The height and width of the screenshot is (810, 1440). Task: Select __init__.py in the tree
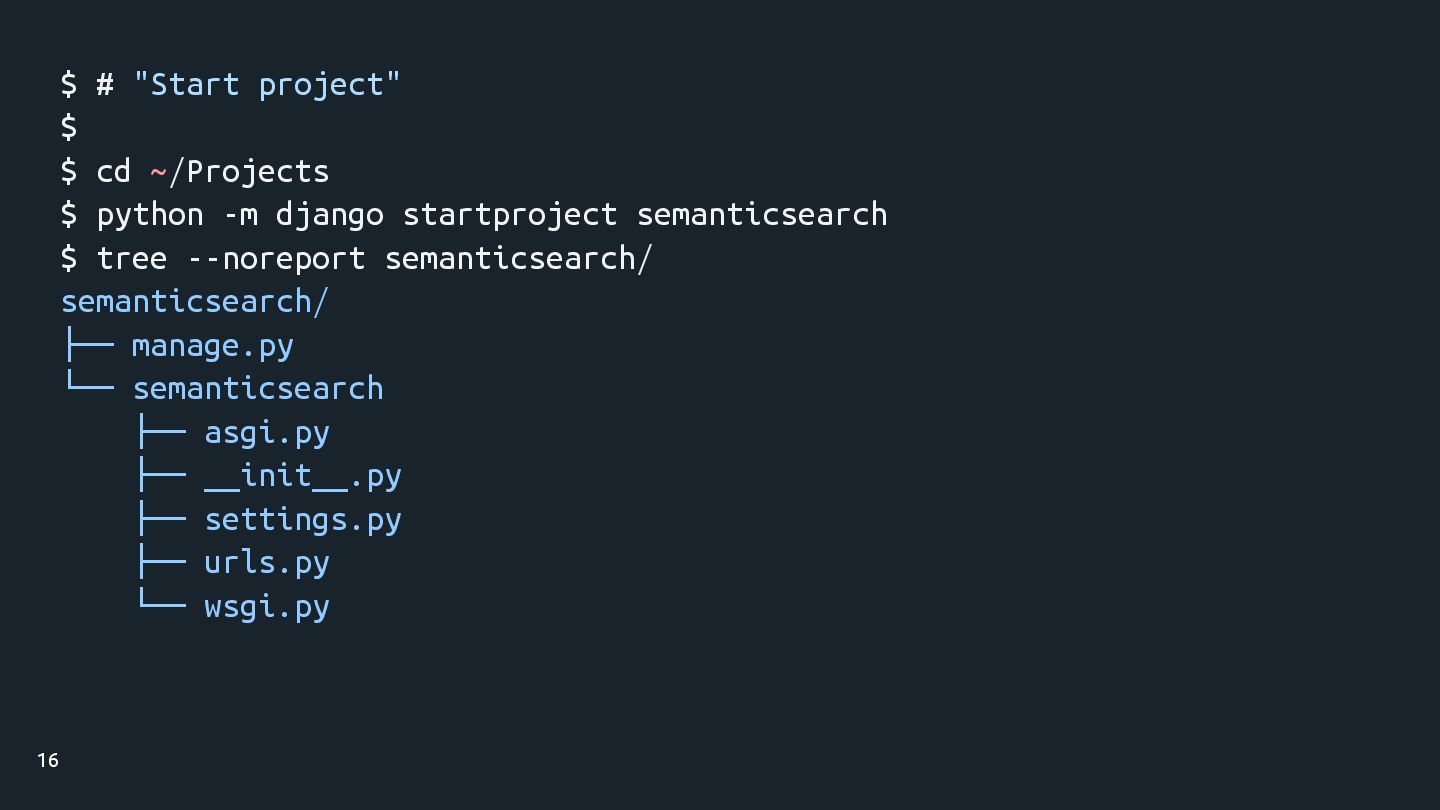(x=303, y=476)
